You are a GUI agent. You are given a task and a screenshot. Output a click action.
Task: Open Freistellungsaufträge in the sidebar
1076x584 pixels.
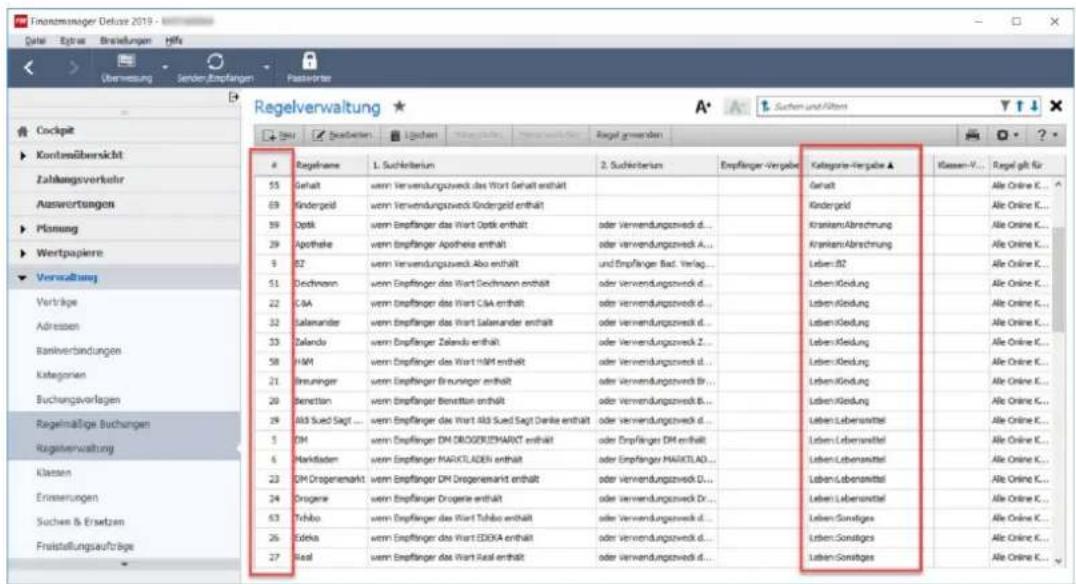tap(85, 547)
